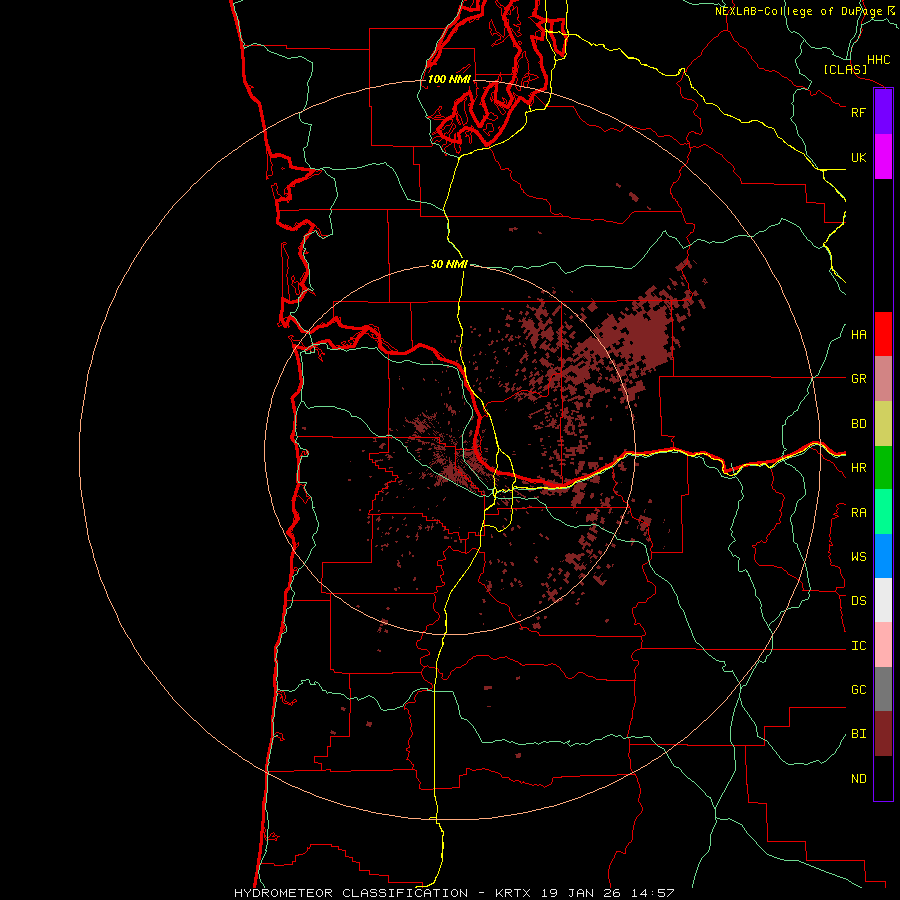Click the UK magenta legend swatch
900x900 pixels.
click(883, 157)
